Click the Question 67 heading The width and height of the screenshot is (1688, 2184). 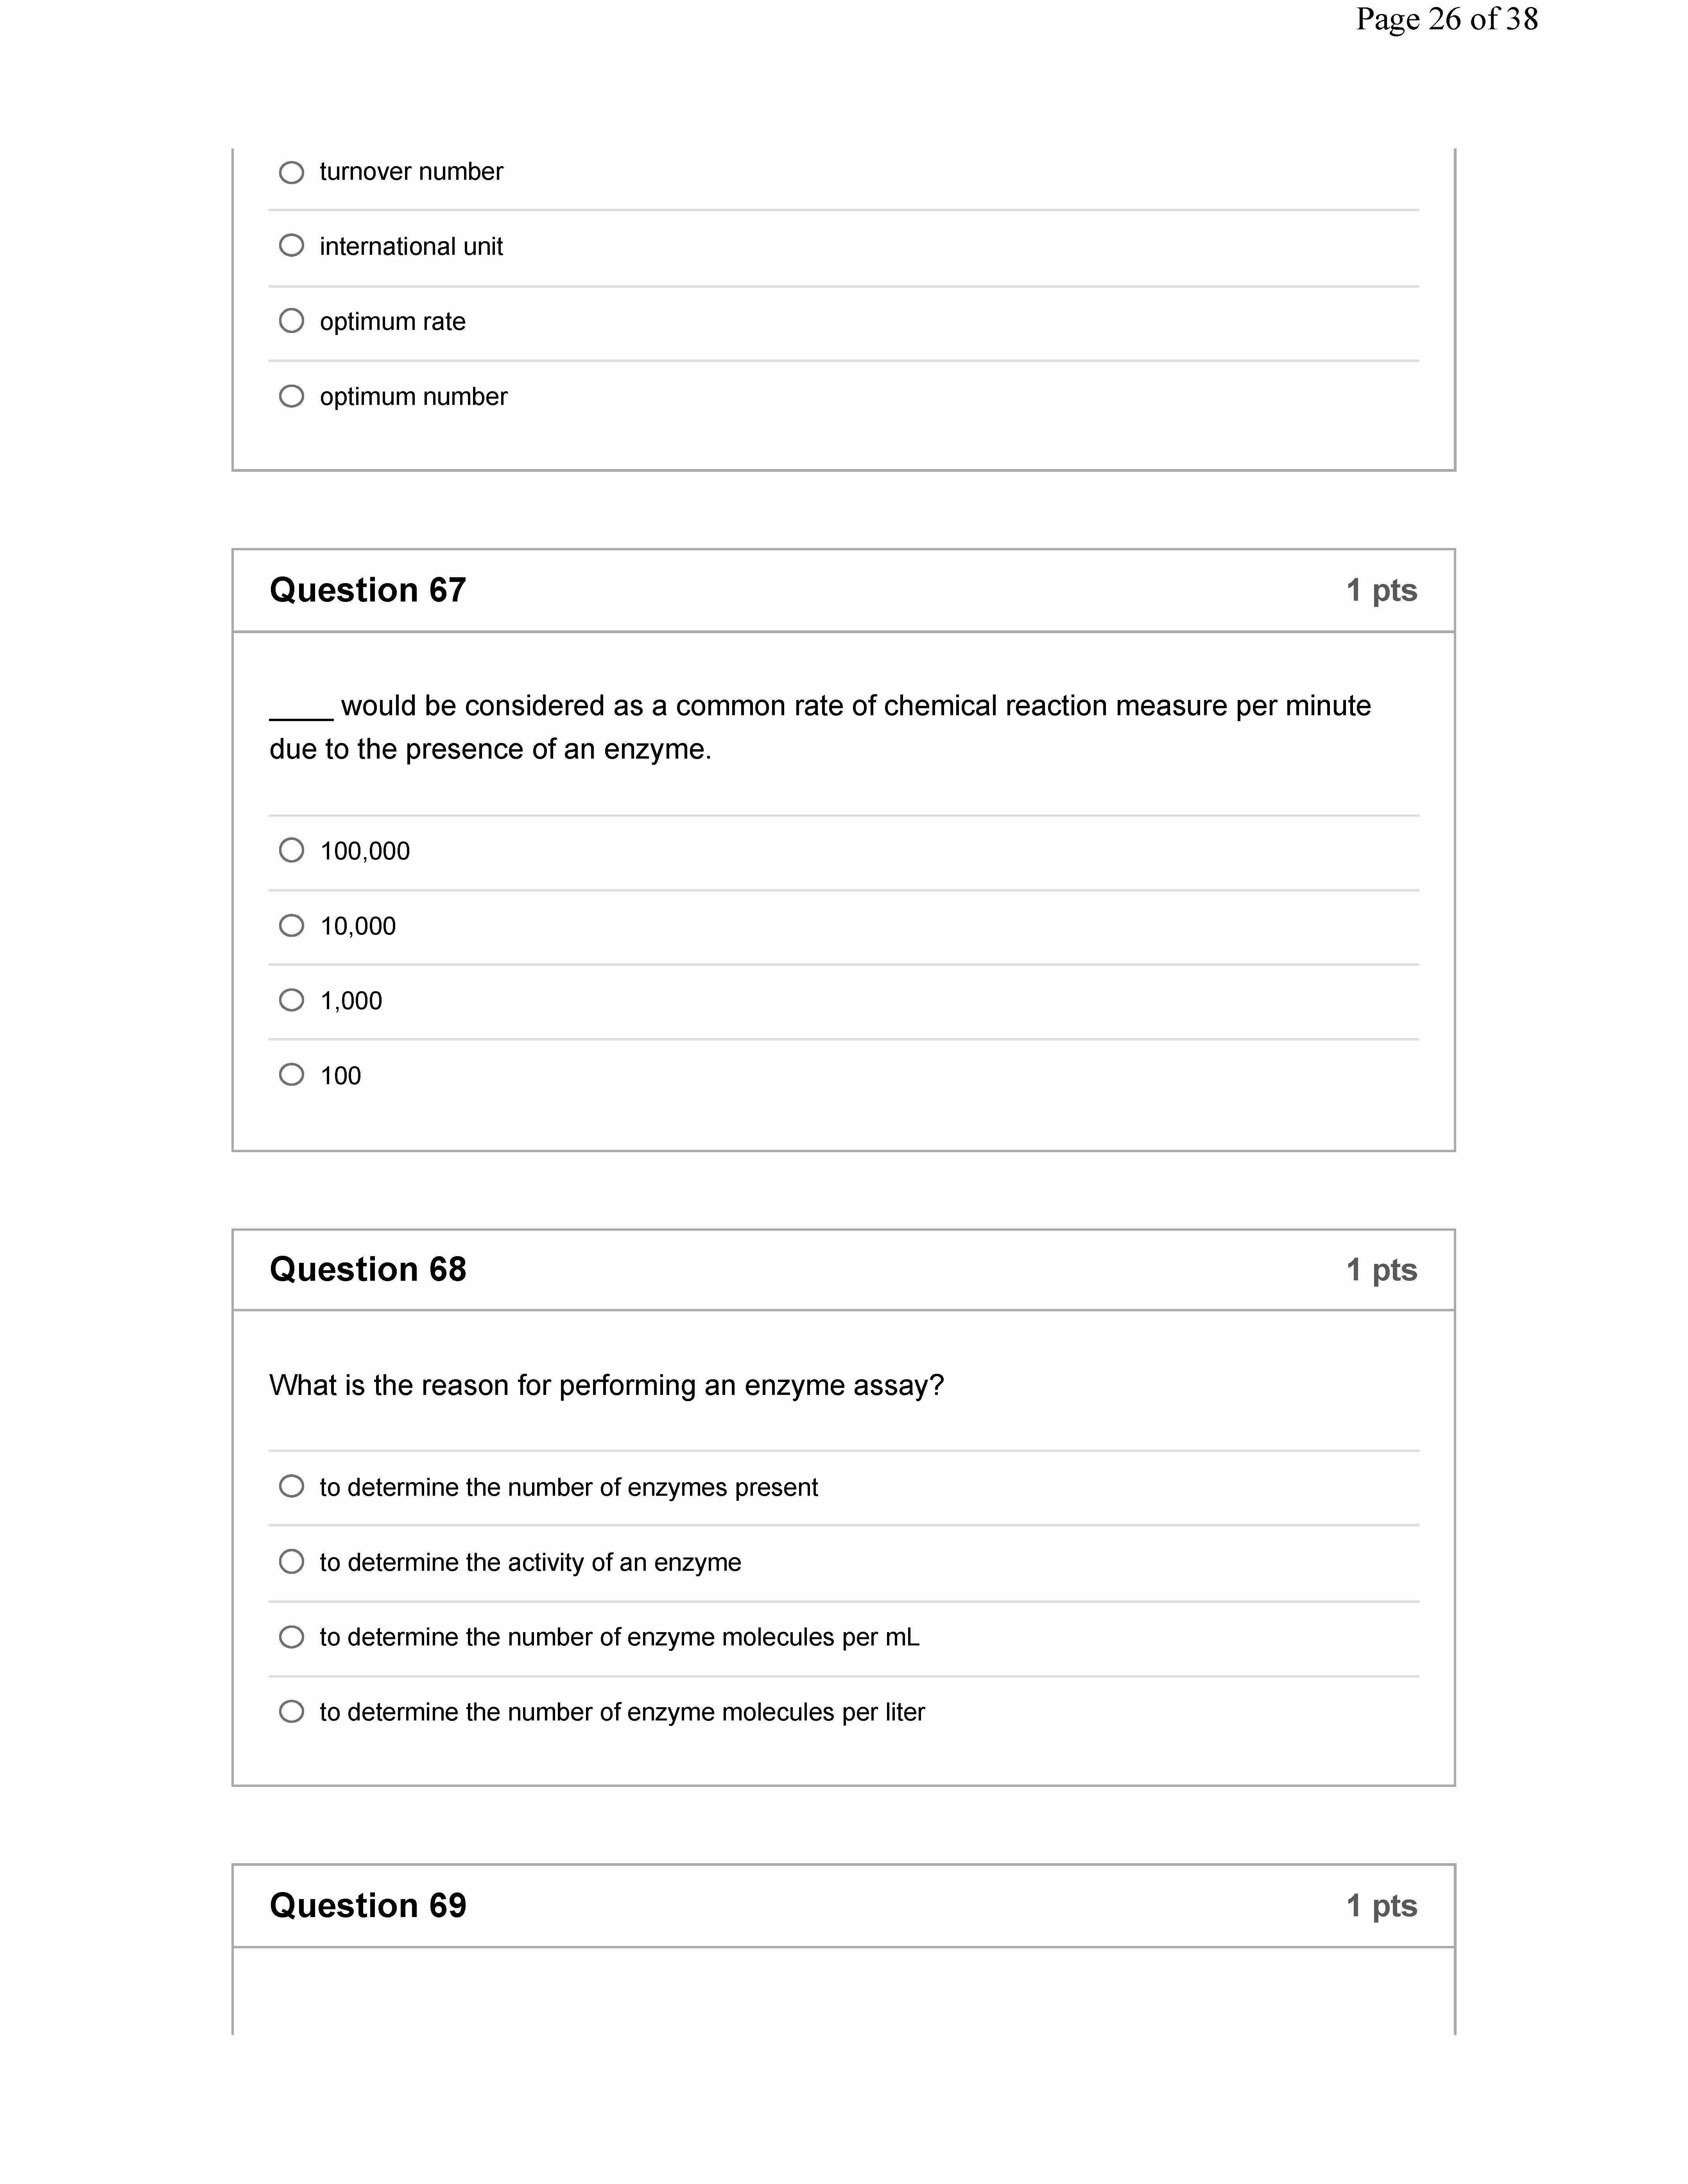(367, 590)
